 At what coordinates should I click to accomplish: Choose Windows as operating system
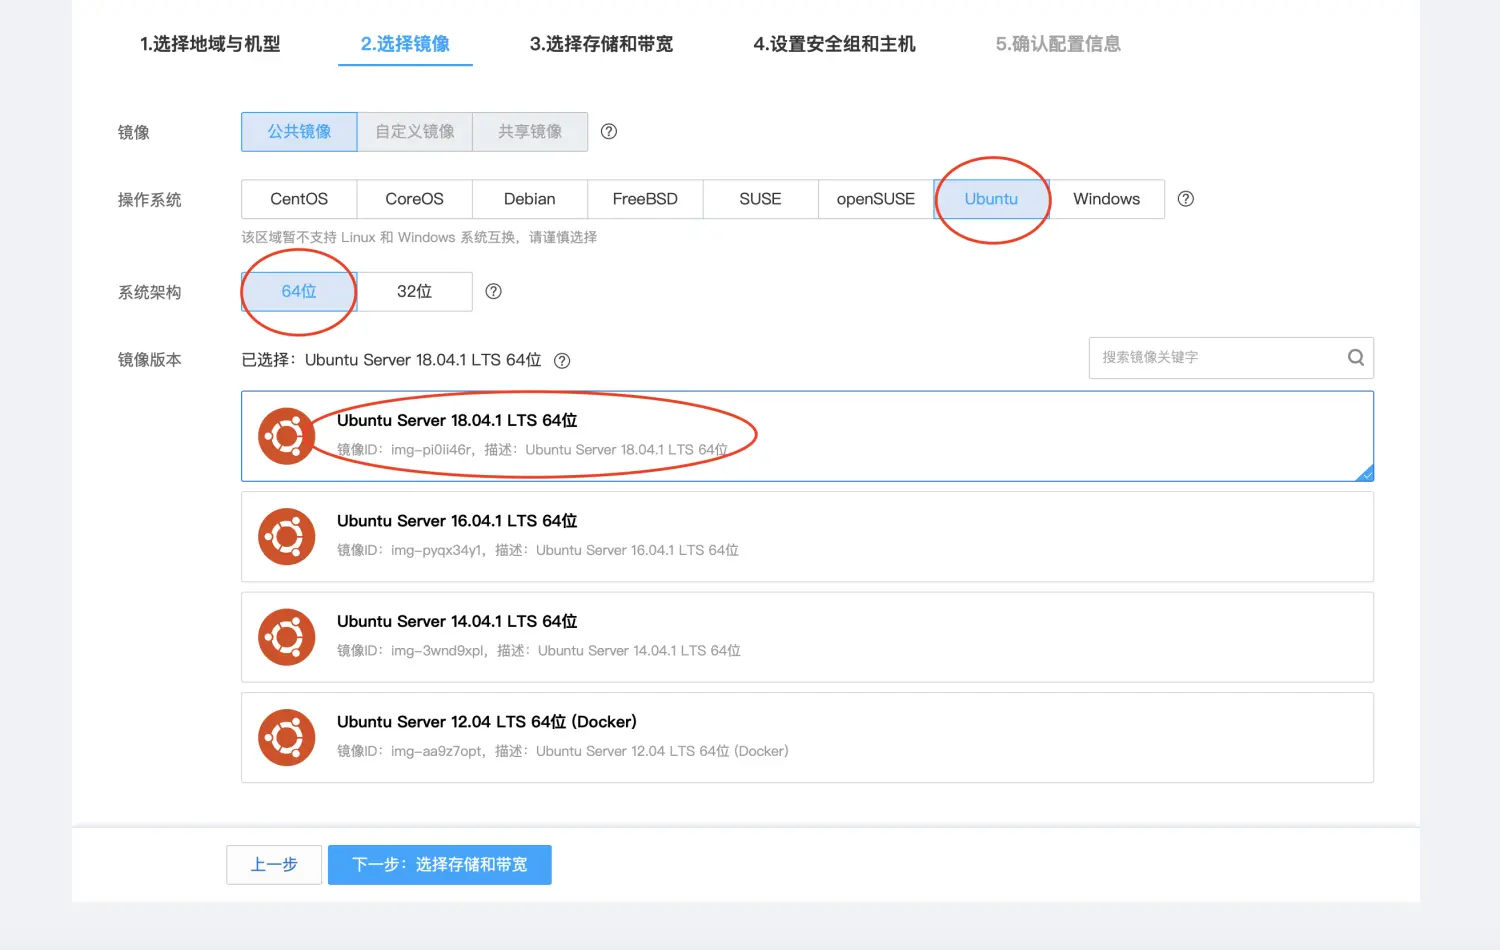pos(1107,199)
